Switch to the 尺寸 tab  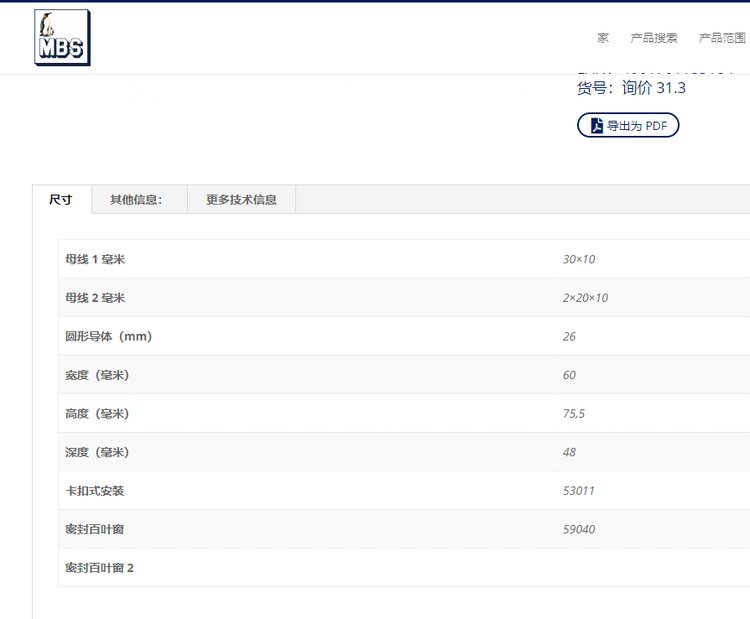click(61, 200)
